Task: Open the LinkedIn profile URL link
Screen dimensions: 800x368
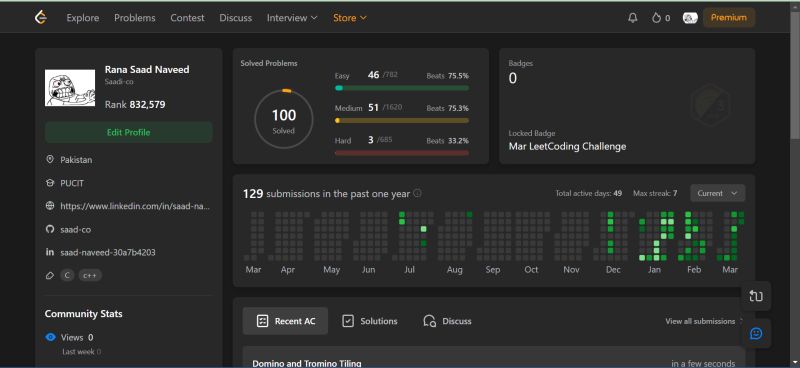Action: point(135,206)
